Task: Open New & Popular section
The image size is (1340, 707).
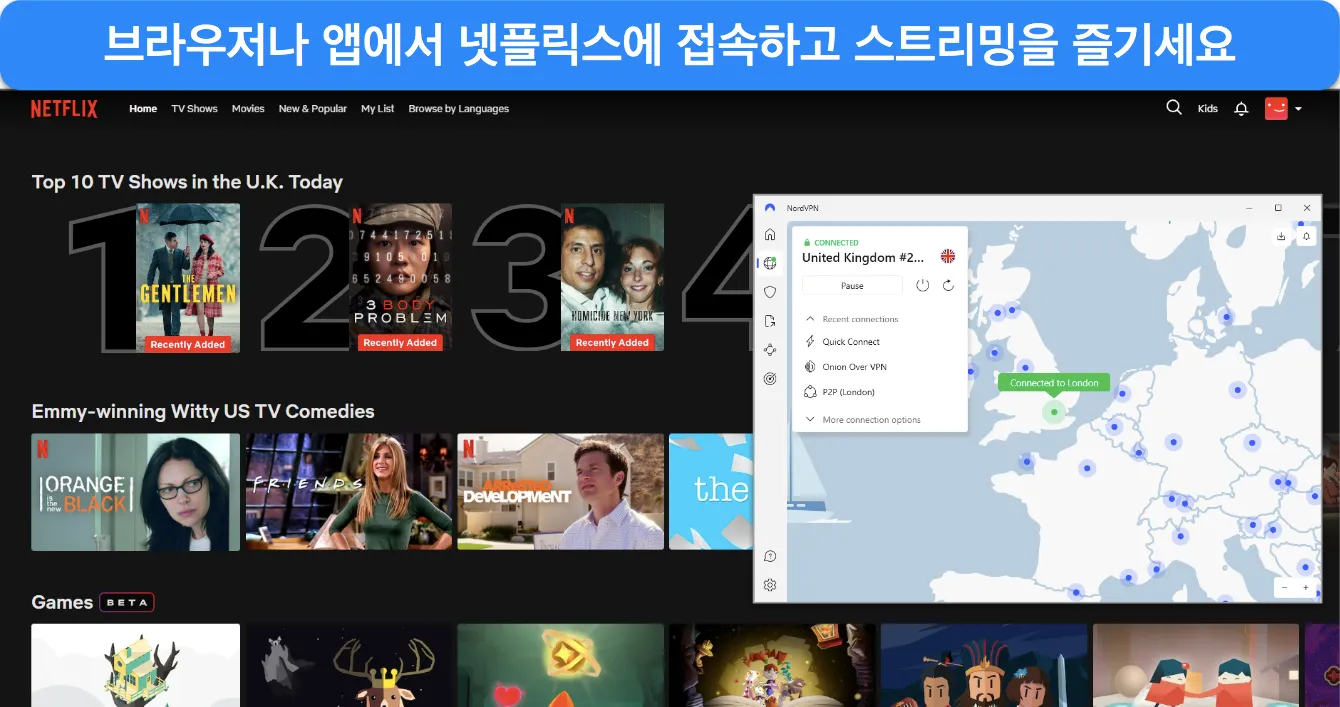Action: pyautogui.click(x=313, y=109)
